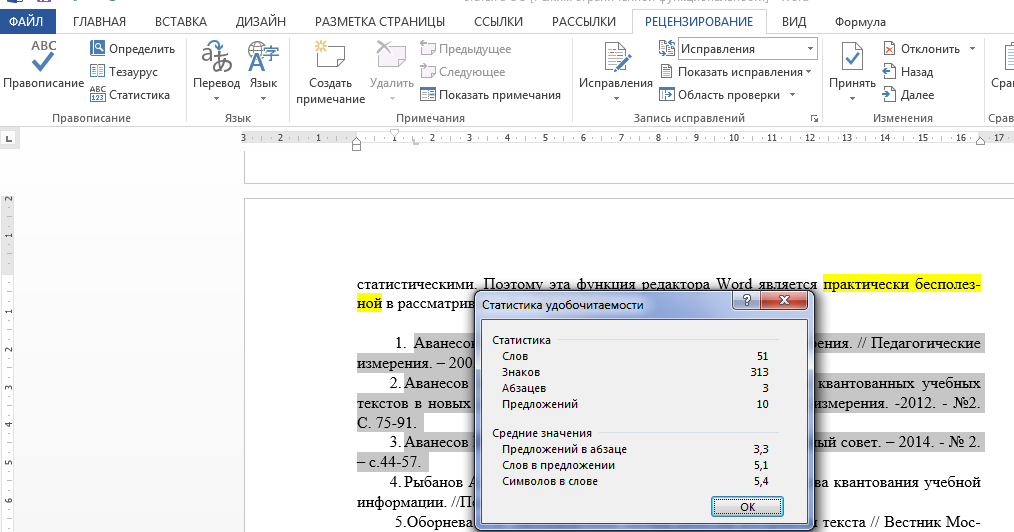Click the text 'Символов в слове'
This screenshot has height=532, width=1014.
pyautogui.click(x=550, y=481)
